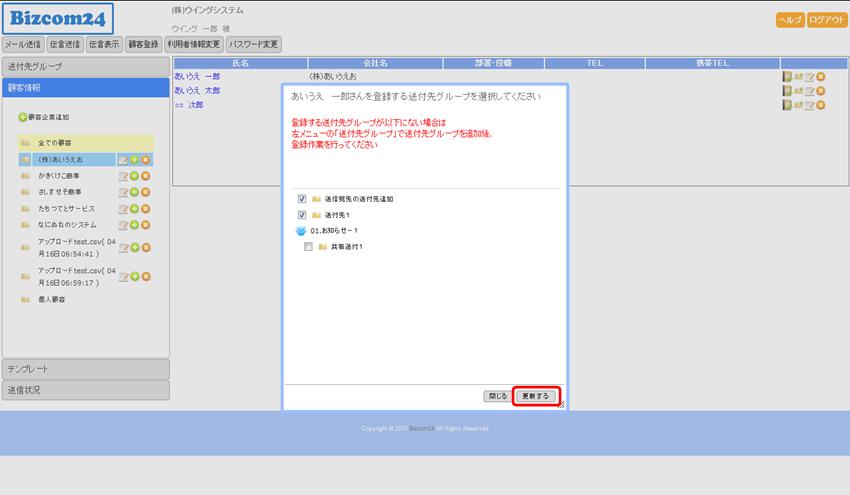This screenshot has width=850, height=495.
Task: Uncheck the 送信宛先の送付先追加 checkbox
Action: click(x=302, y=199)
